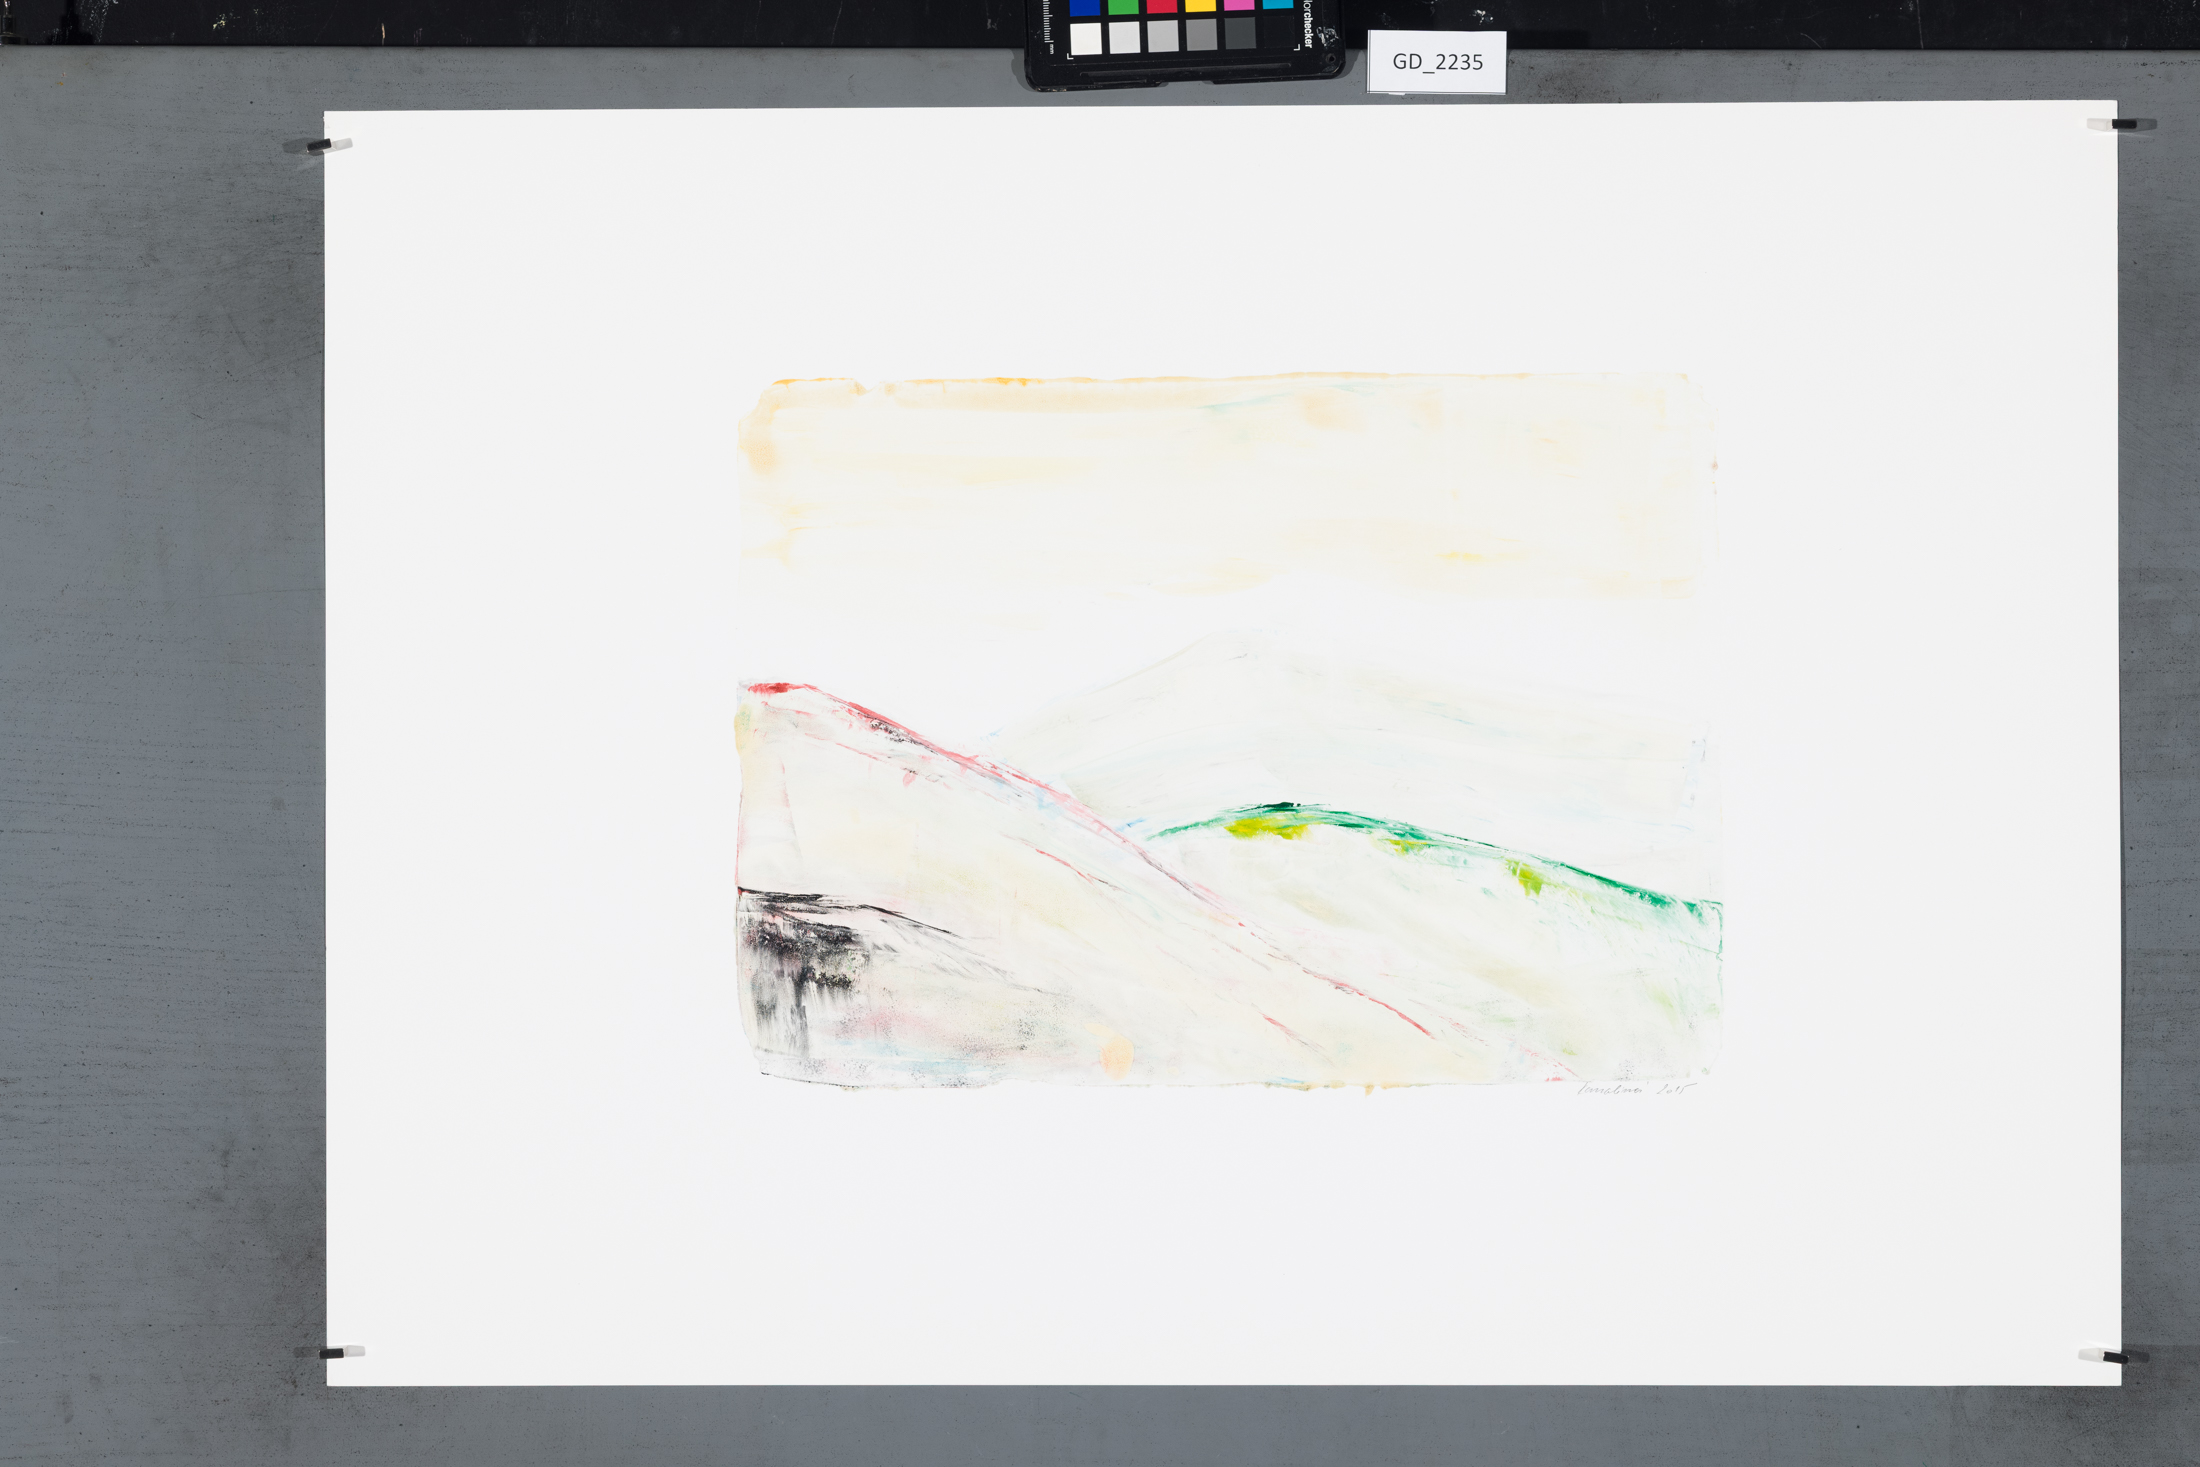This screenshot has height=1467, width=2200.
Task: Click the top-left magnet clip
Action: tap(324, 146)
